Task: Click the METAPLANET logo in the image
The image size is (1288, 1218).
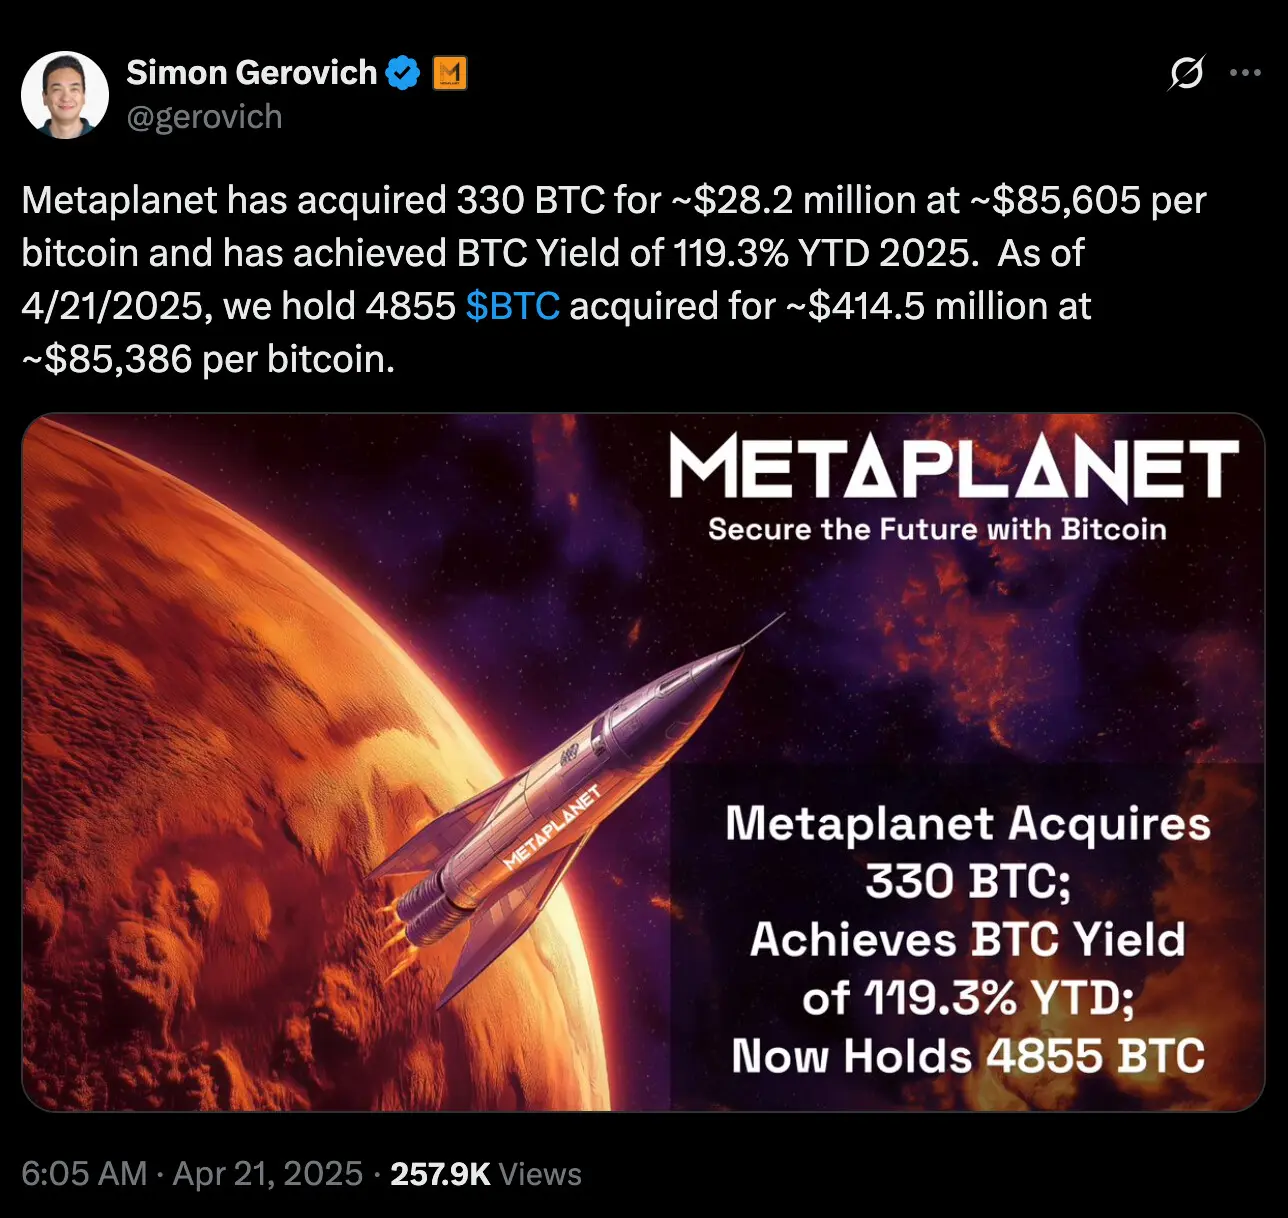Action: [x=953, y=467]
